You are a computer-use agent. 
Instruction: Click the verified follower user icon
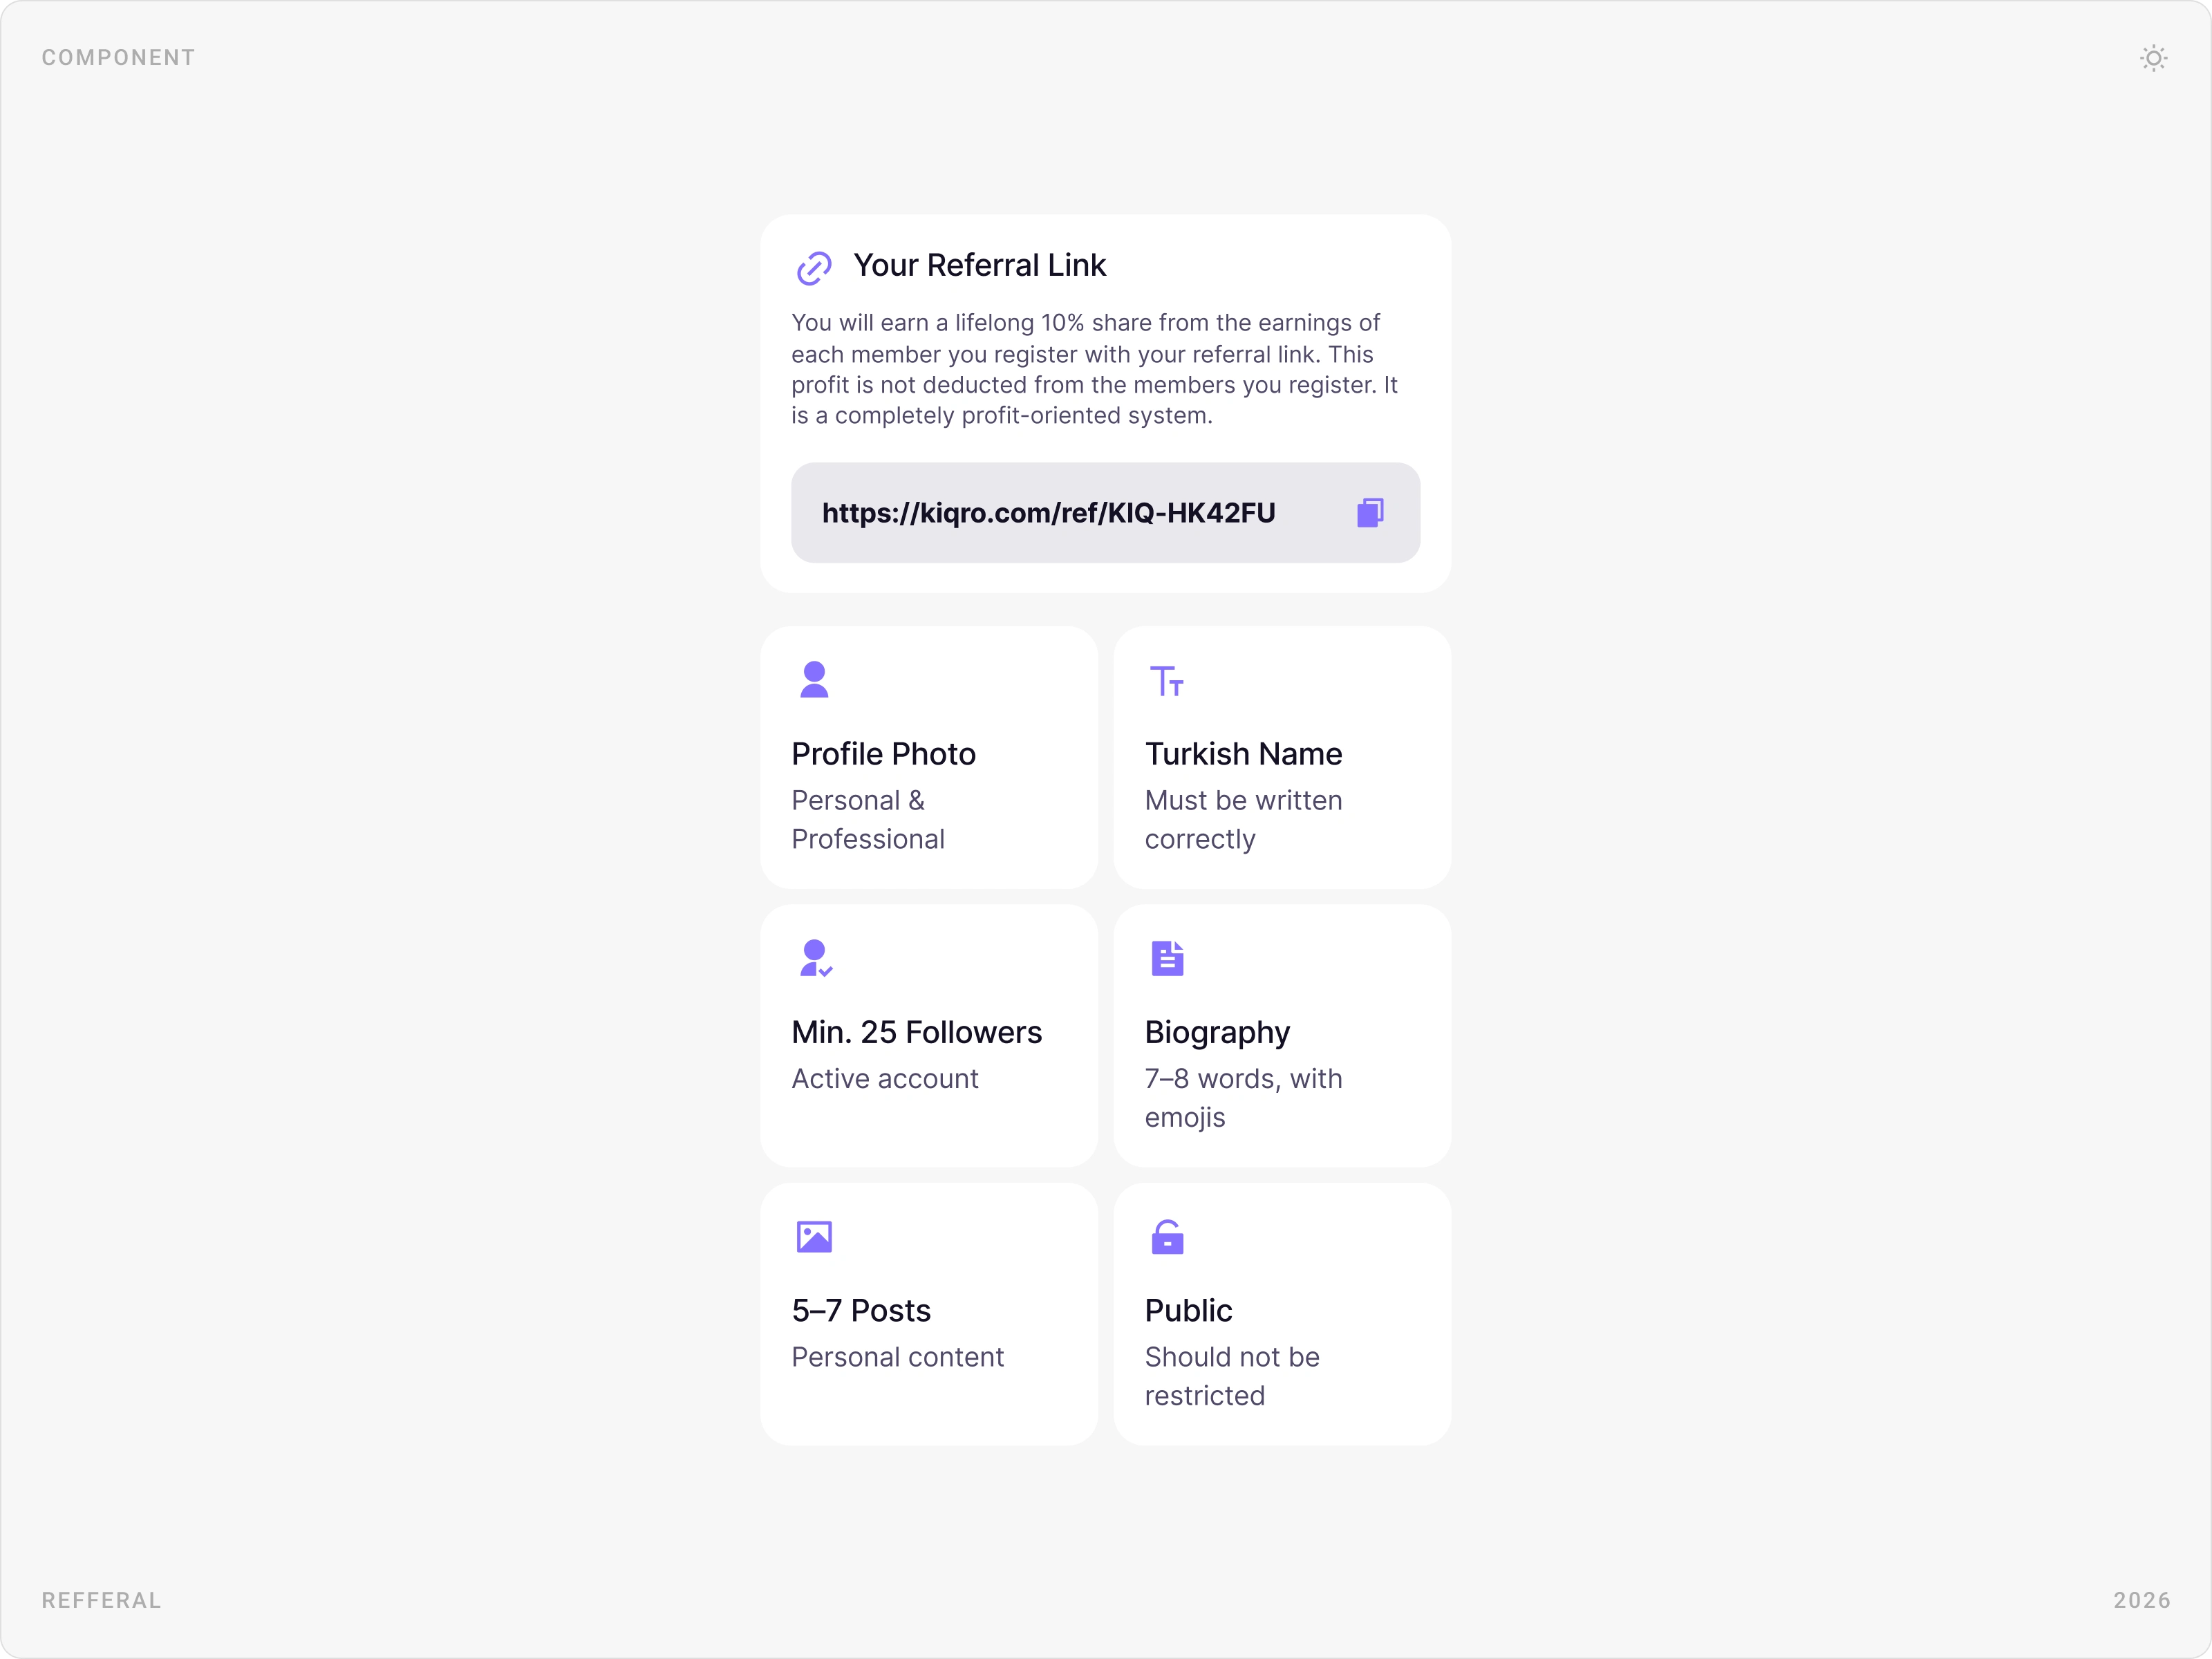coord(816,958)
